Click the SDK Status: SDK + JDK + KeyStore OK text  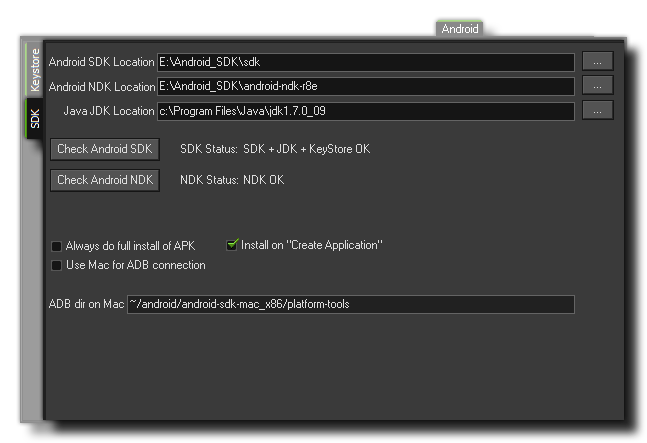tap(275, 149)
